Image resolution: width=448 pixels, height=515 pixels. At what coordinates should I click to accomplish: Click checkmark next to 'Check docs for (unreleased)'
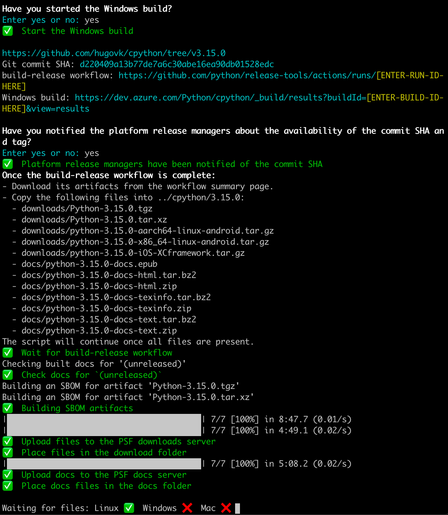point(7,375)
